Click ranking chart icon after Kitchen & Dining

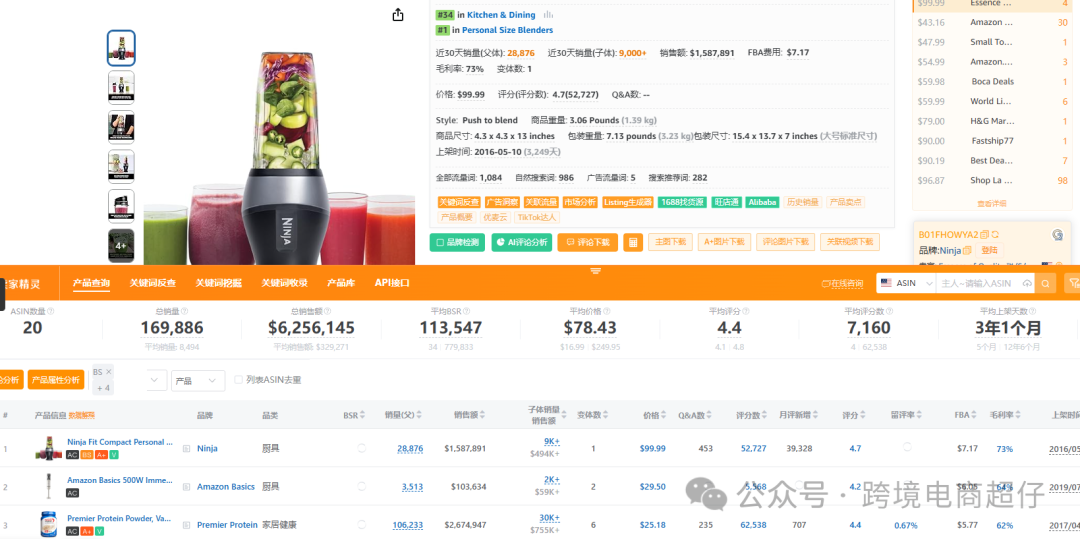(549, 14)
